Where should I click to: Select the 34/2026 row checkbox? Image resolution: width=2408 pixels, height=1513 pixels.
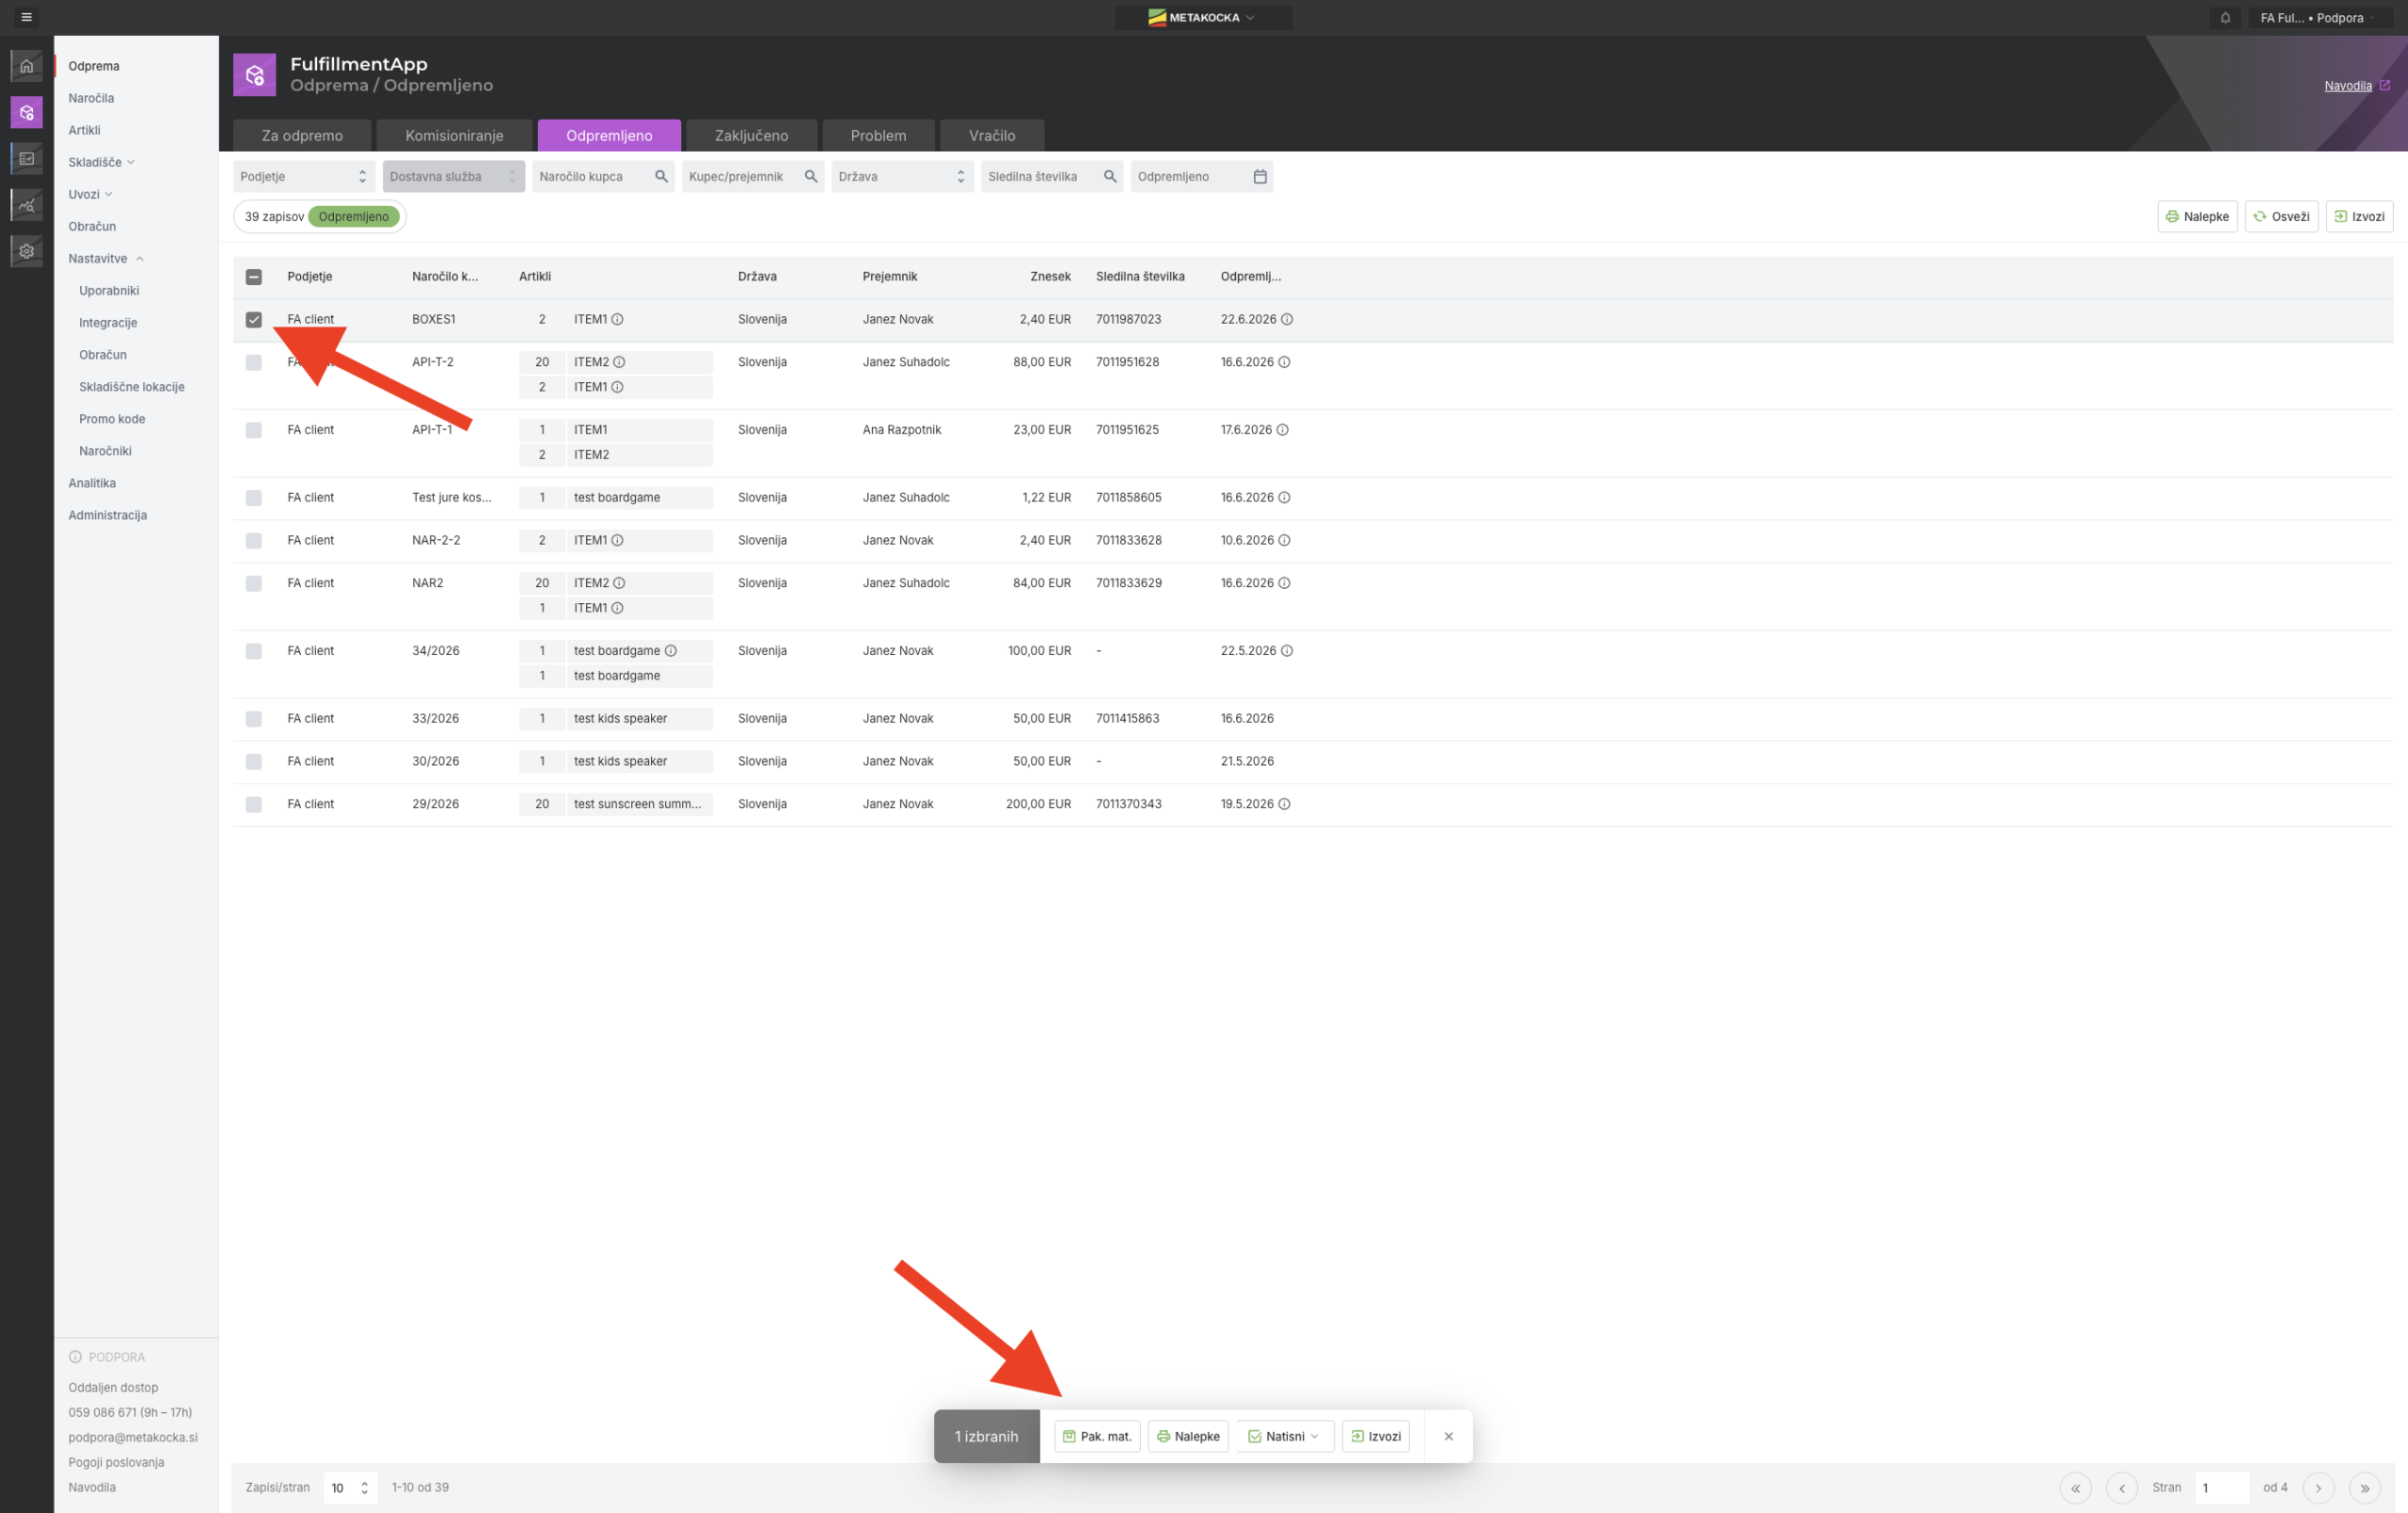(254, 652)
